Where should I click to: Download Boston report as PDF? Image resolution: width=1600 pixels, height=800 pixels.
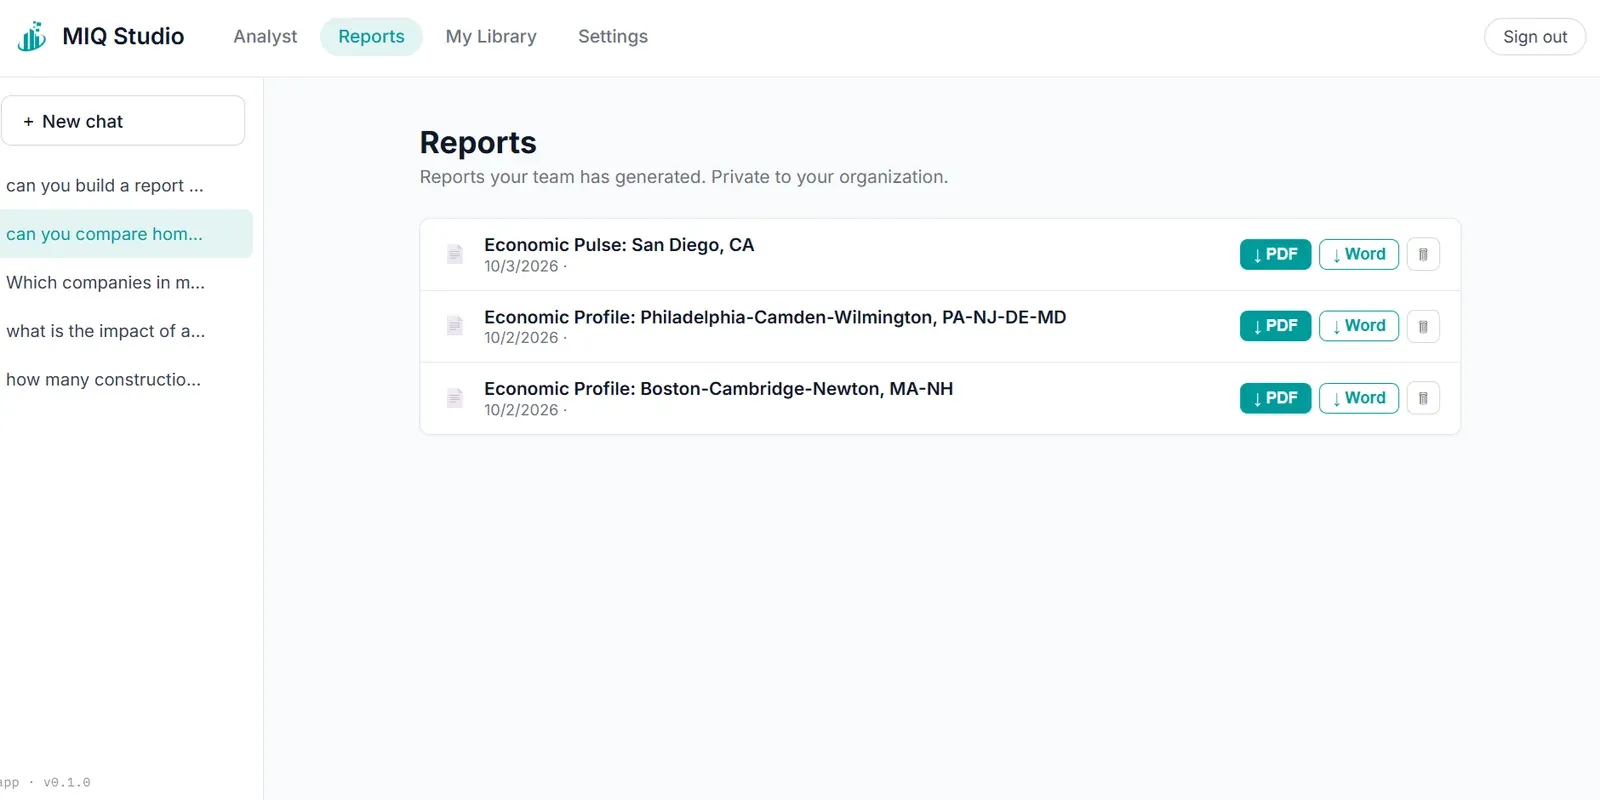pyautogui.click(x=1275, y=398)
